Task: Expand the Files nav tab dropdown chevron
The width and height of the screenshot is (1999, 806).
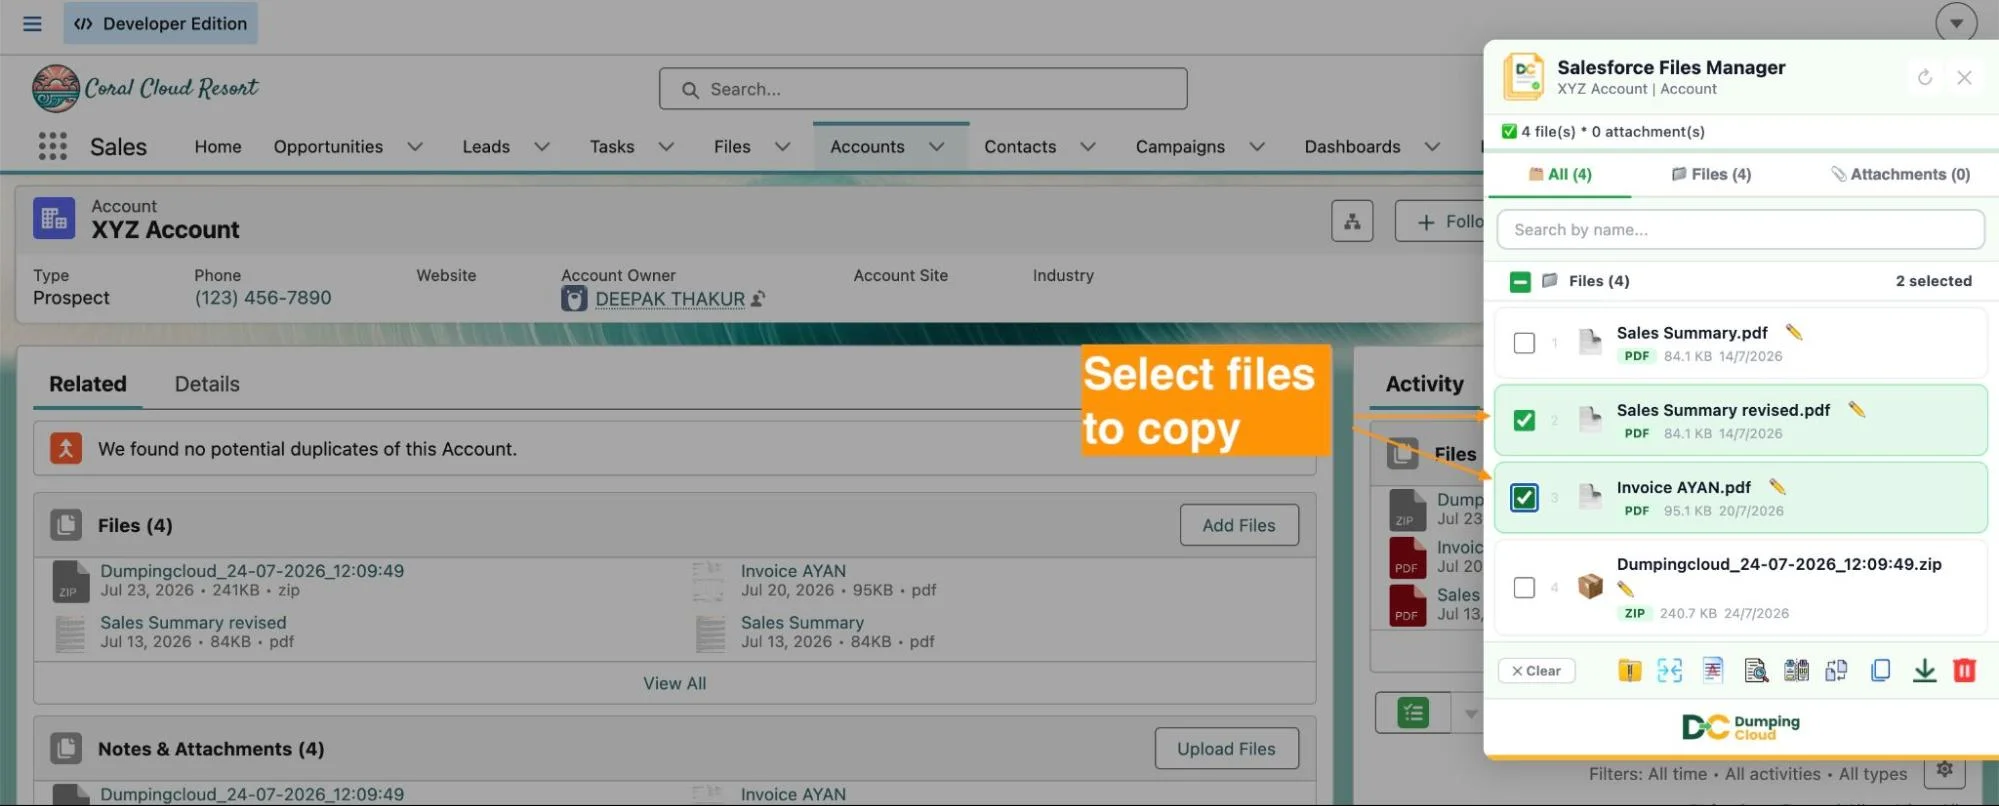Action: pyautogui.click(x=782, y=147)
